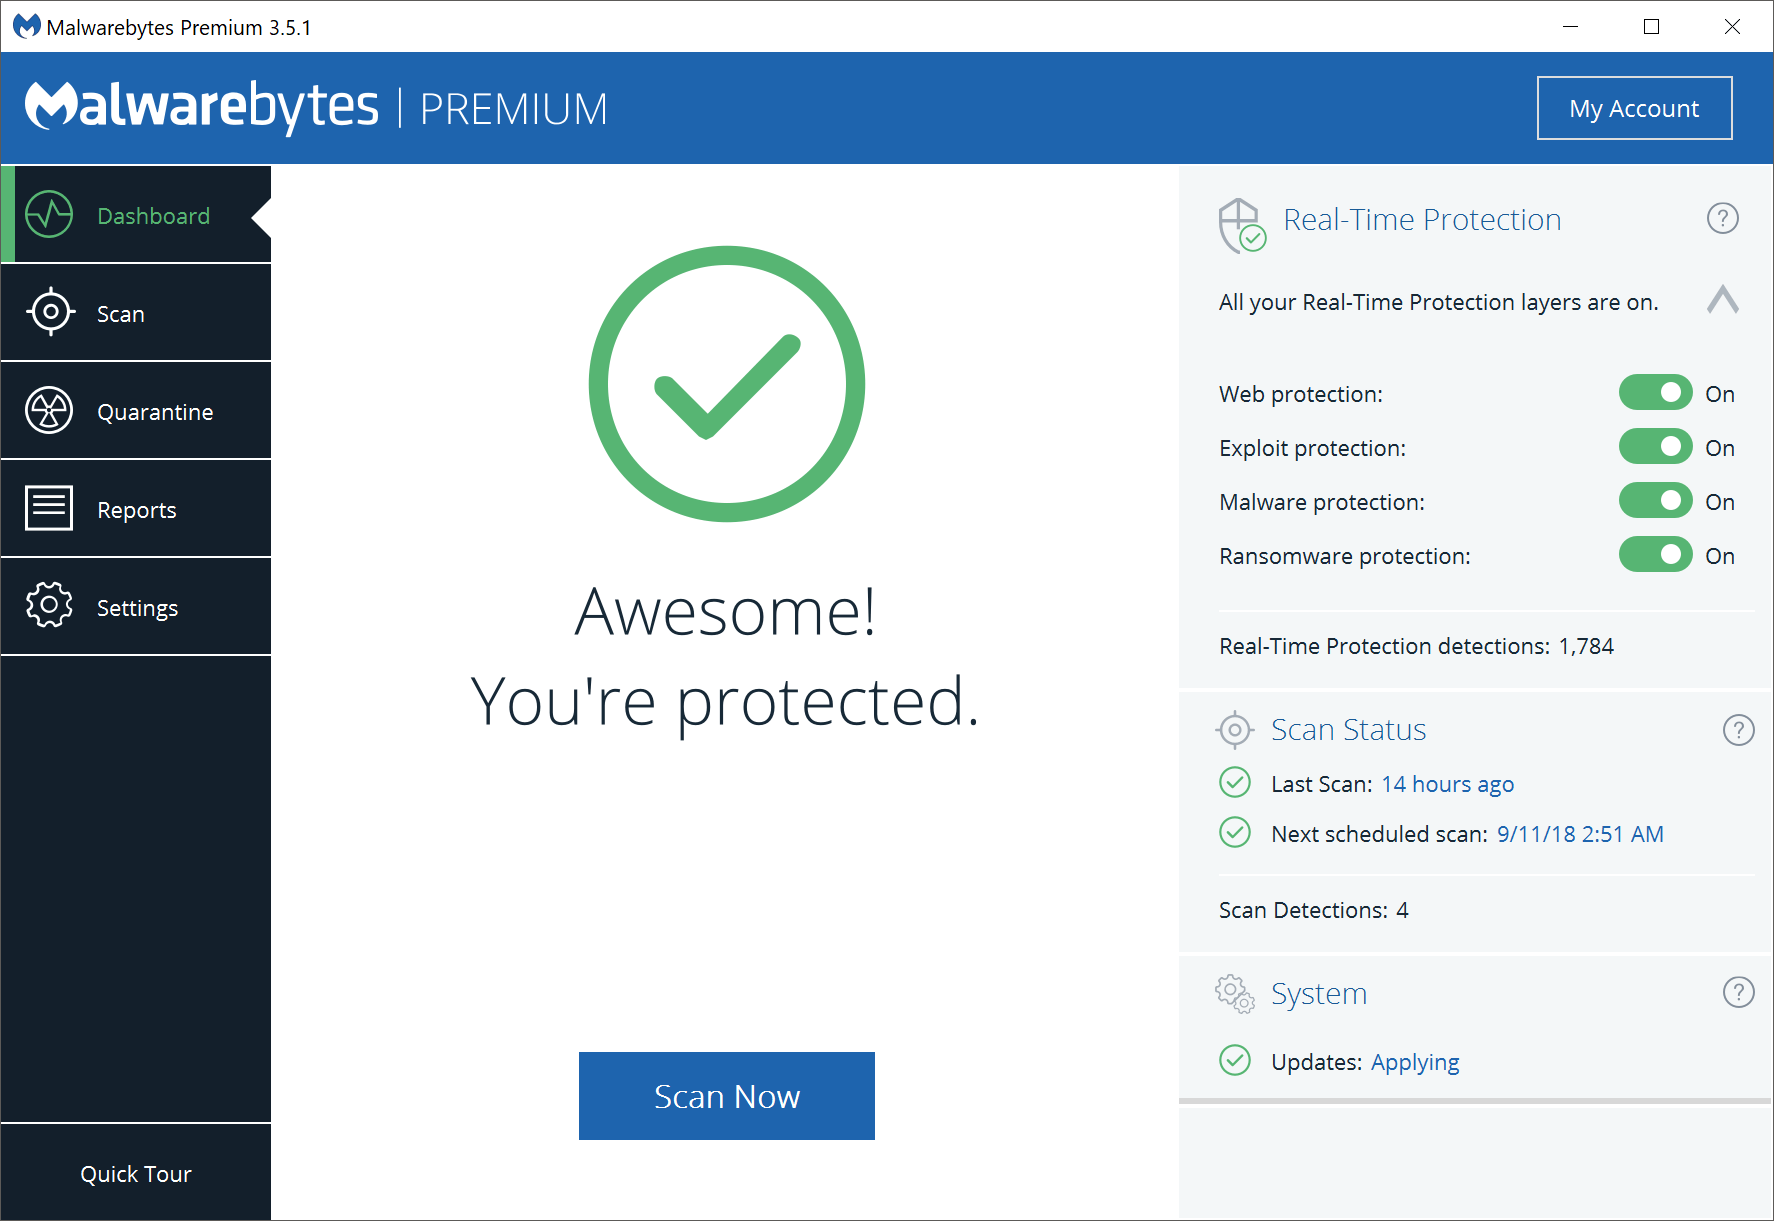Image resolution: width=1774 pixels, height=1221 pixels.
Task: Click the Dashboard heartbeat icon
Action: 49,215
